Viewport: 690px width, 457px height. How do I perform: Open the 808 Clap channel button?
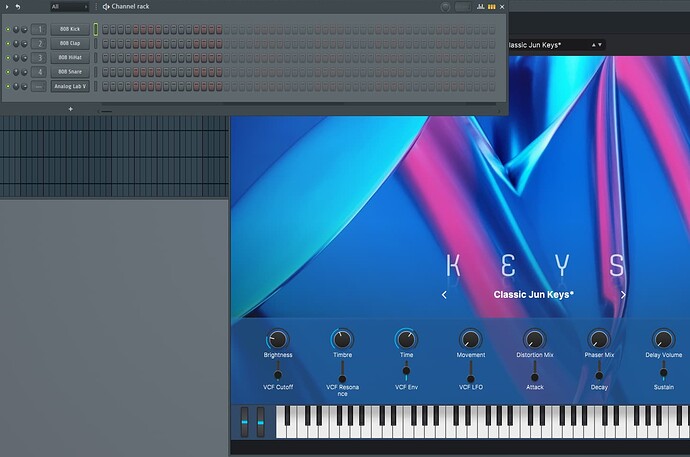pos(70,43)
